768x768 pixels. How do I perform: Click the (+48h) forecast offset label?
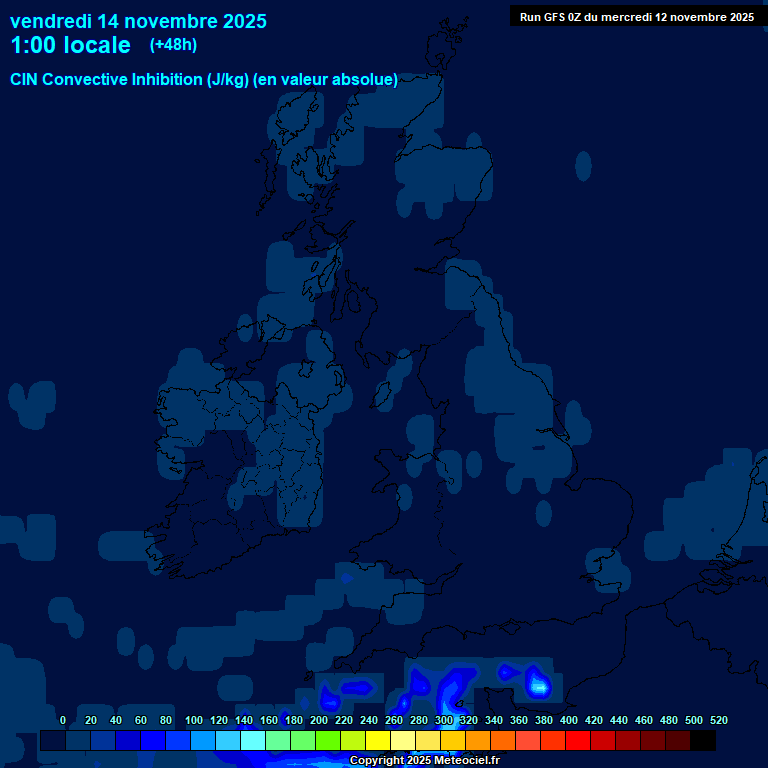click(x=173, y=45)
